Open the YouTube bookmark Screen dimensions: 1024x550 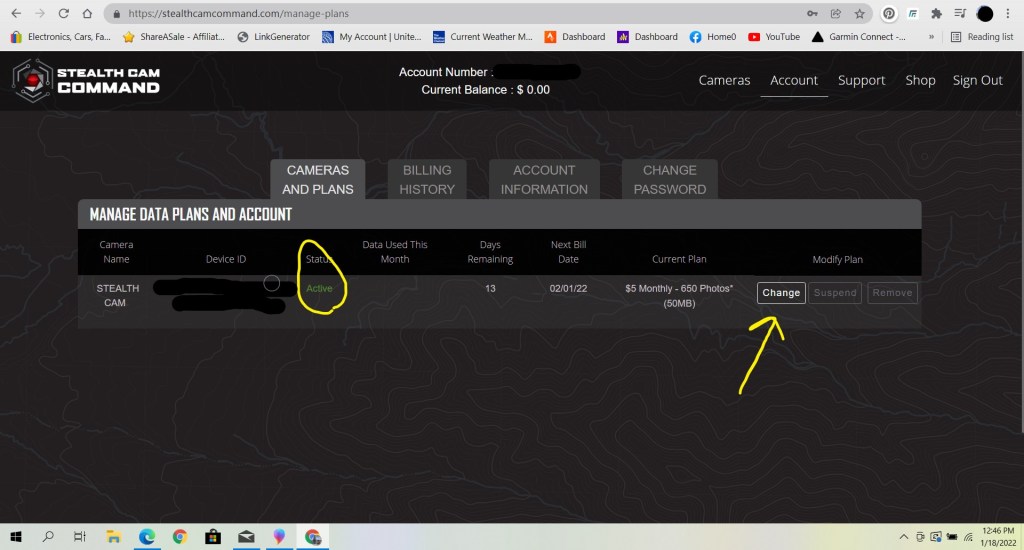pos(775,37)
